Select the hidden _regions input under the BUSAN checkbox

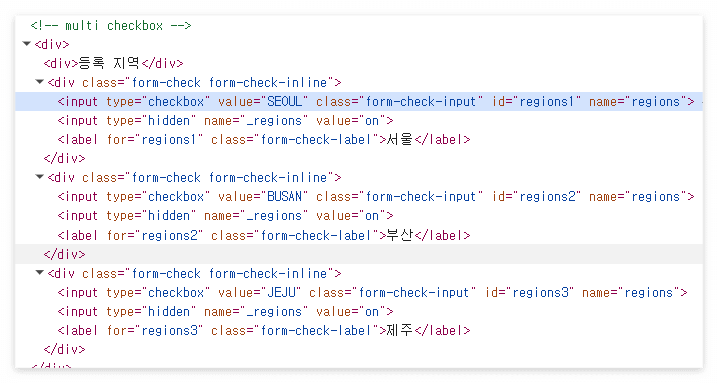point(225,216)
